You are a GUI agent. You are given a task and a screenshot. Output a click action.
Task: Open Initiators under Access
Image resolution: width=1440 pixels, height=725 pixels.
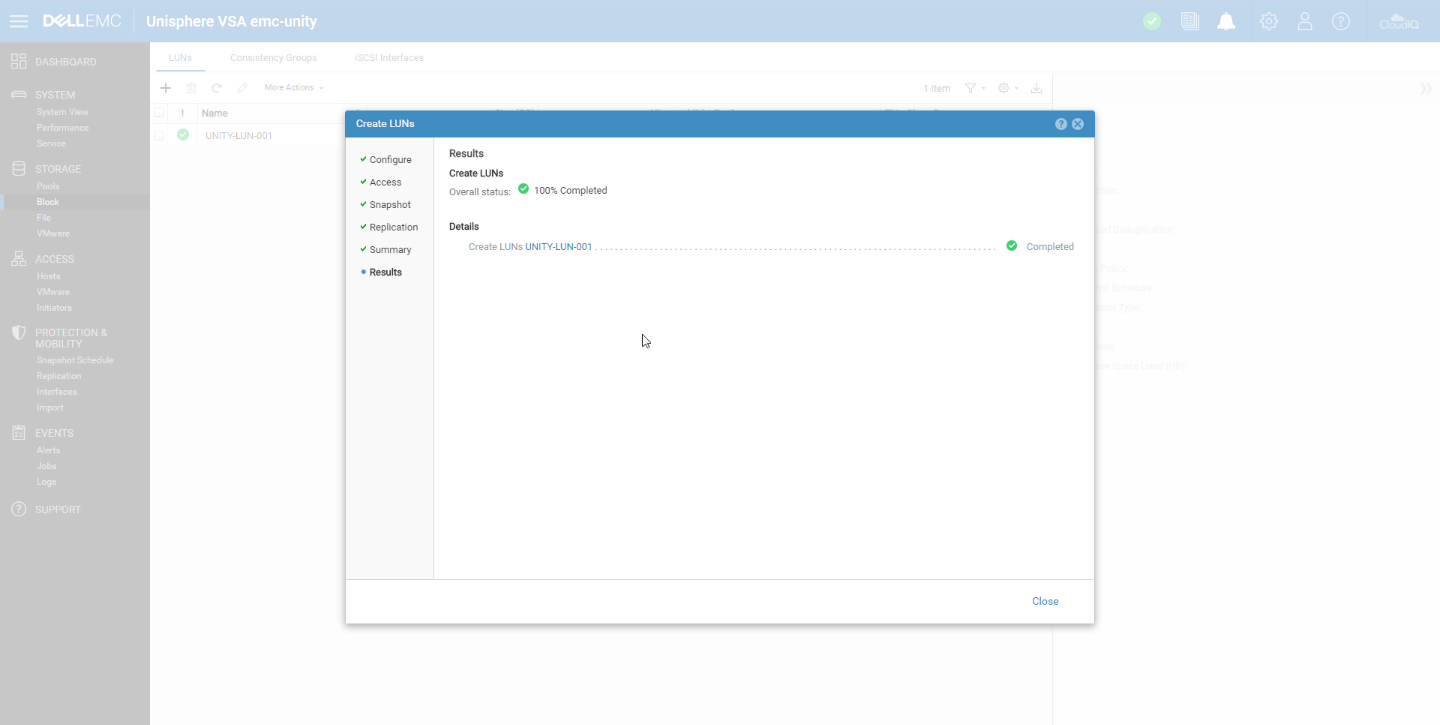[54, 308]
